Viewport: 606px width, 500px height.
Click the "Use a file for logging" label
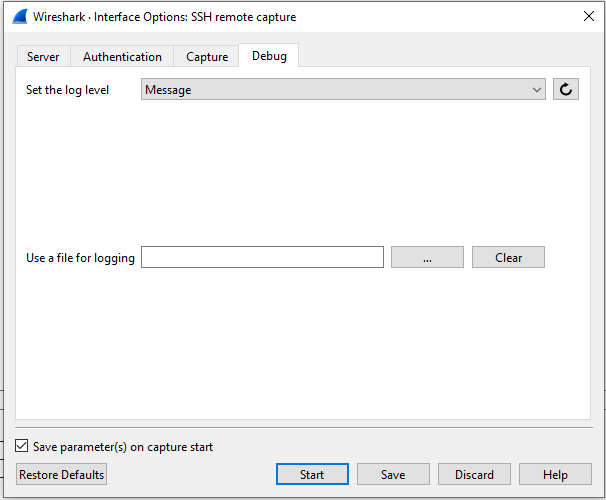[x=80, y=258]
